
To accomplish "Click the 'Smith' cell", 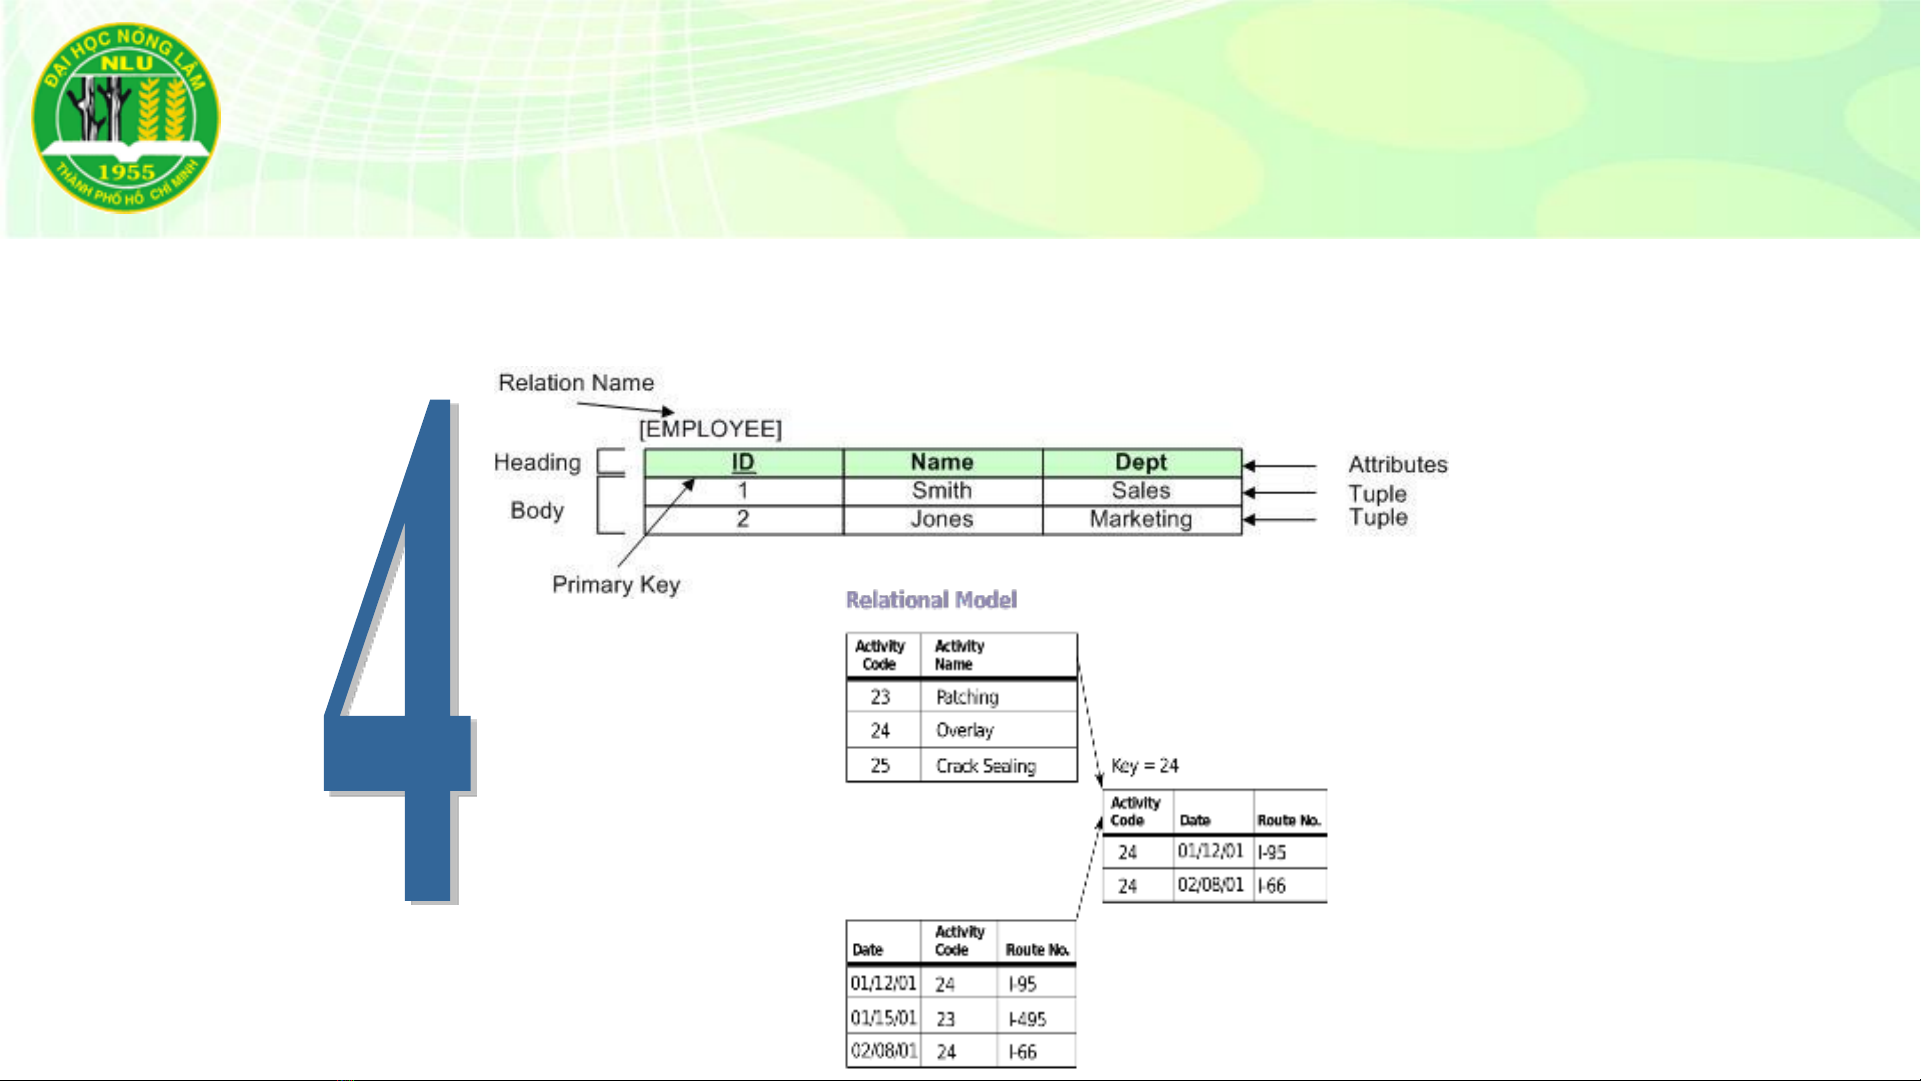I will click(x=942, y=491).
